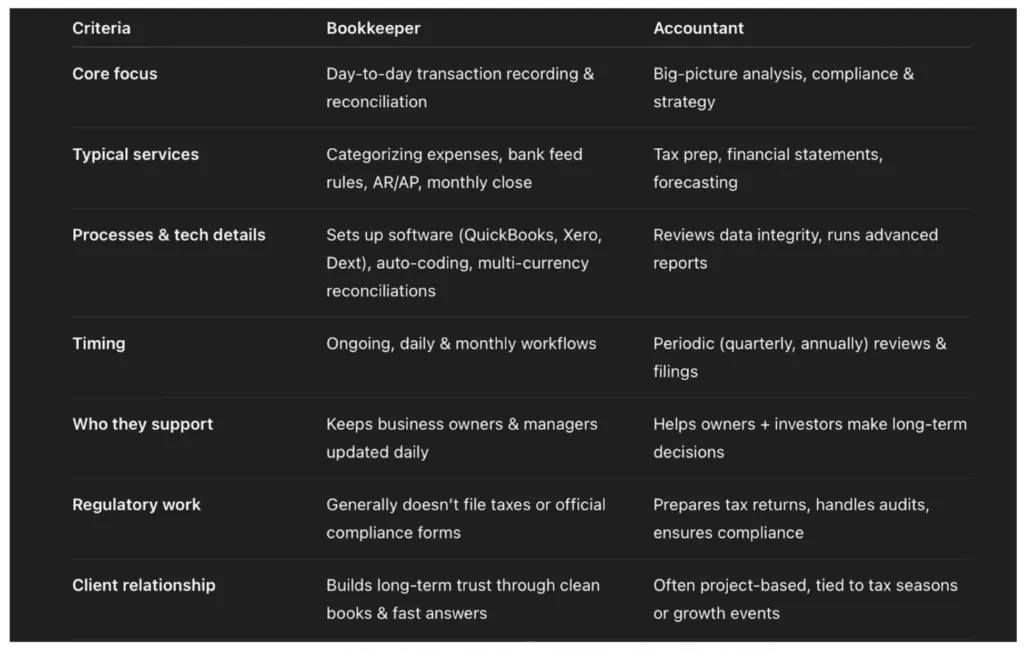1024x650 pixels.
Task: Select the Accountant column header
Action: pos(698,28)
